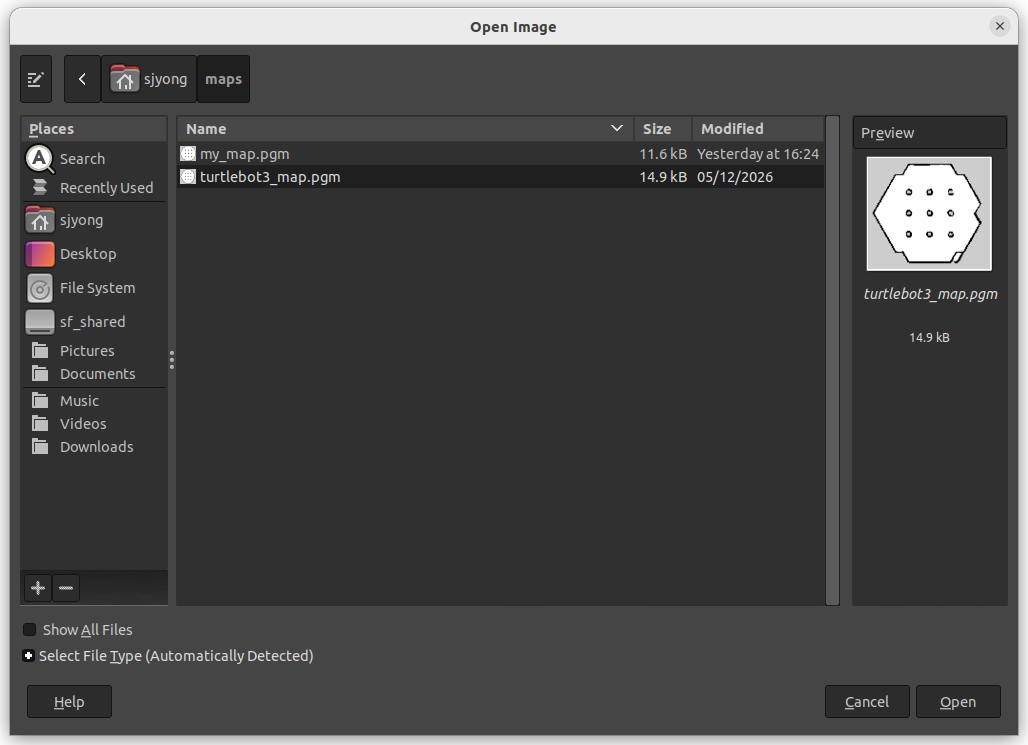Select the sjyong home folder in Places
The width and height of the screenshot is (1028, 745).
coord(94,220)
